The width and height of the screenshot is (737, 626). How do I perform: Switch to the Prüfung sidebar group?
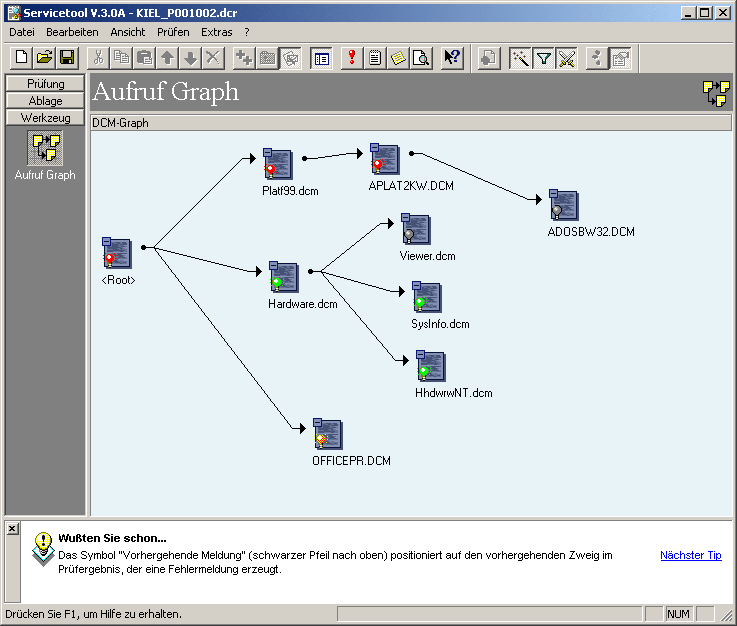pos(45,84)
